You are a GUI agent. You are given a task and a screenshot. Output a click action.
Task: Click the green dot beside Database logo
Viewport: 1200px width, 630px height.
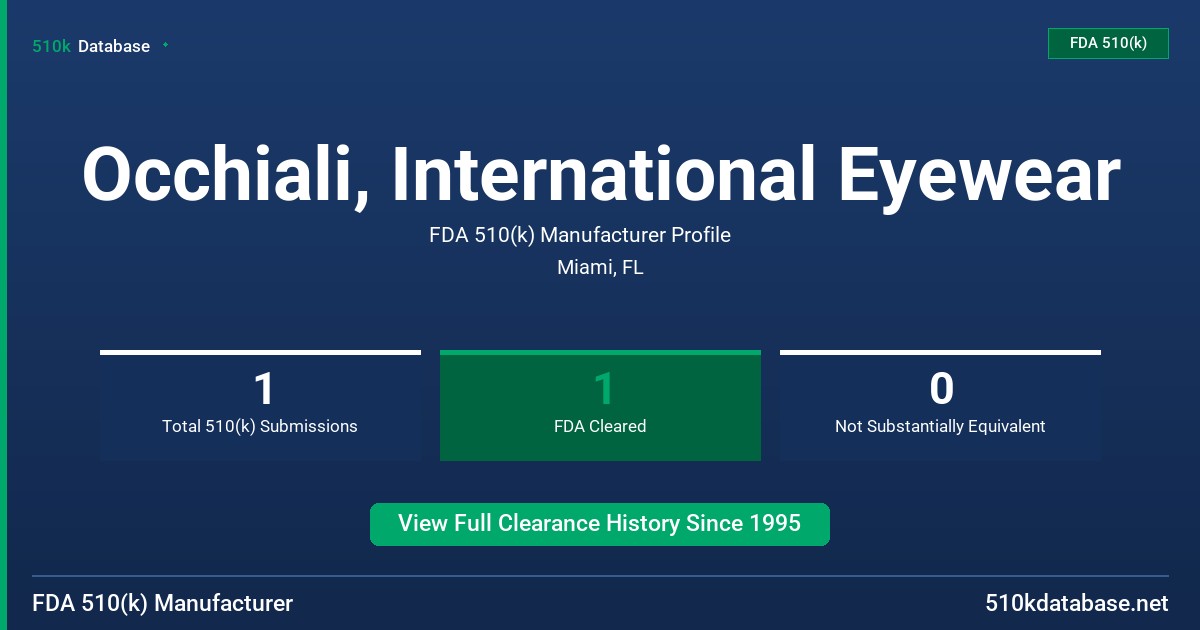click(x=165, y=45)
